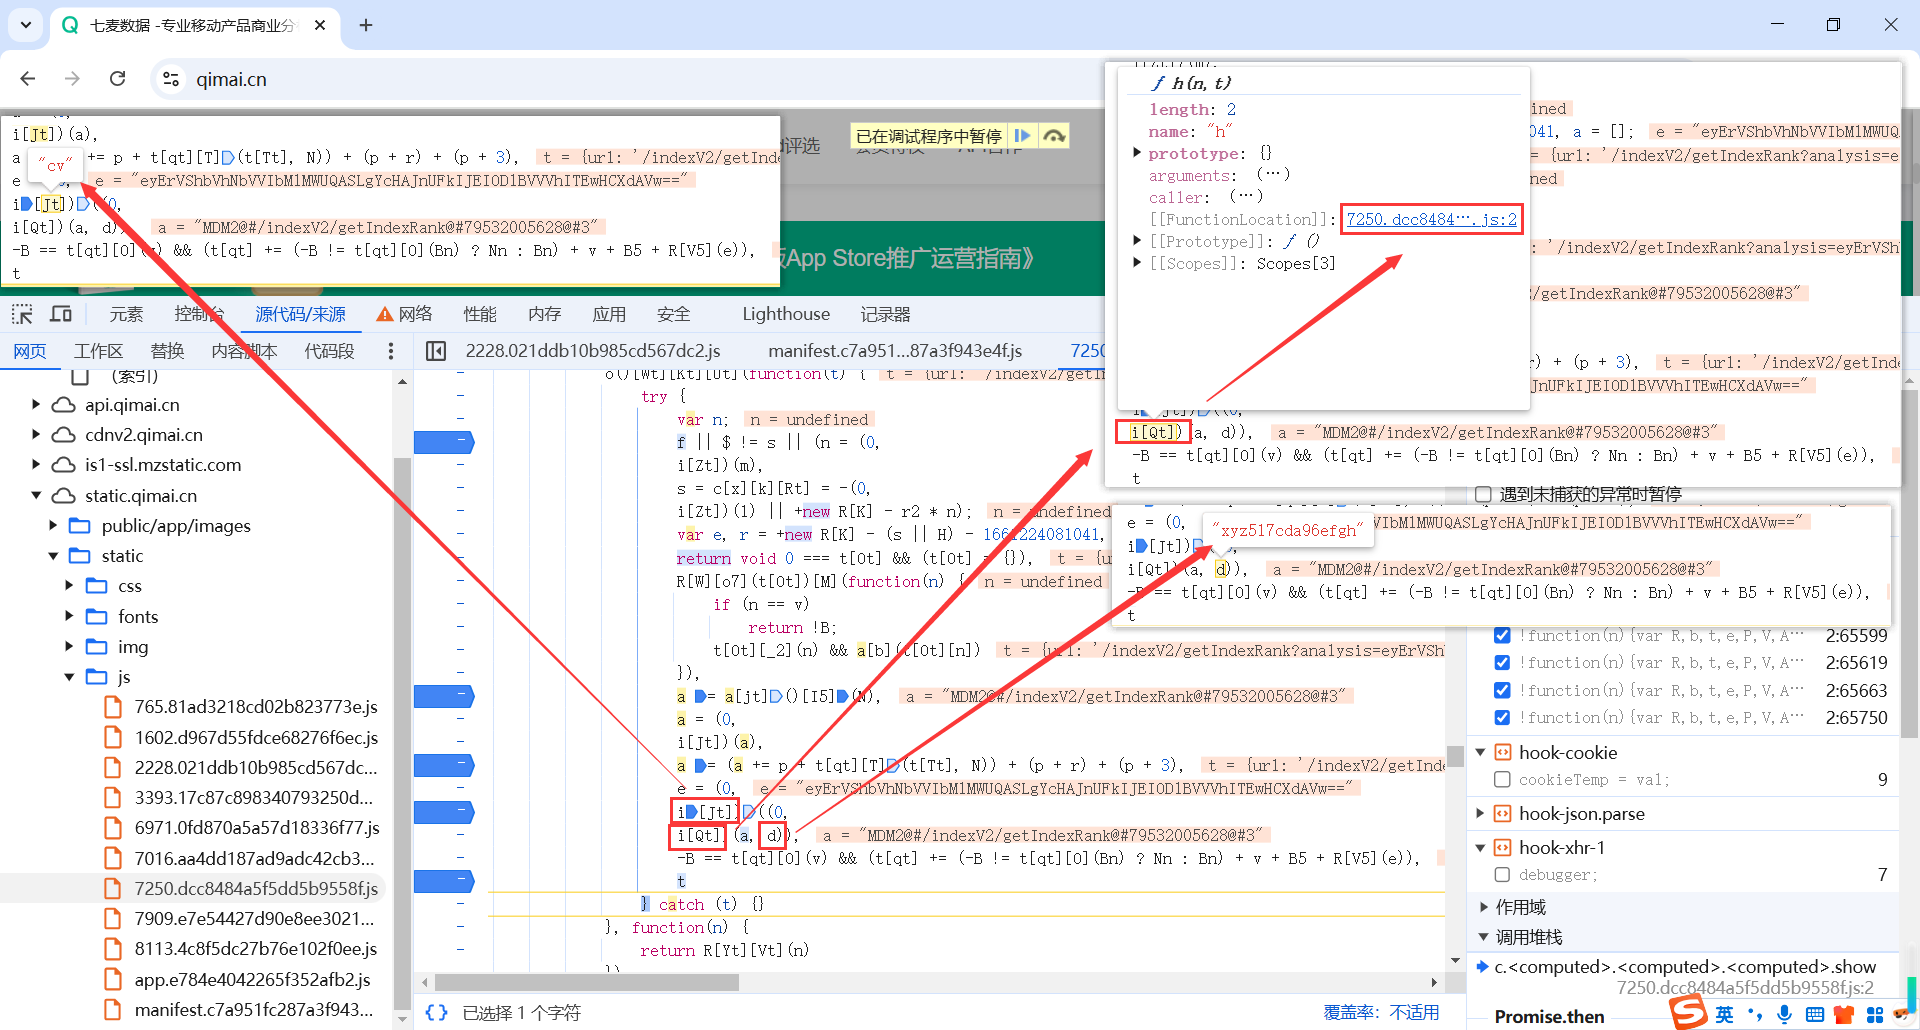Click the input method microphone icon

point(1784,1015)
